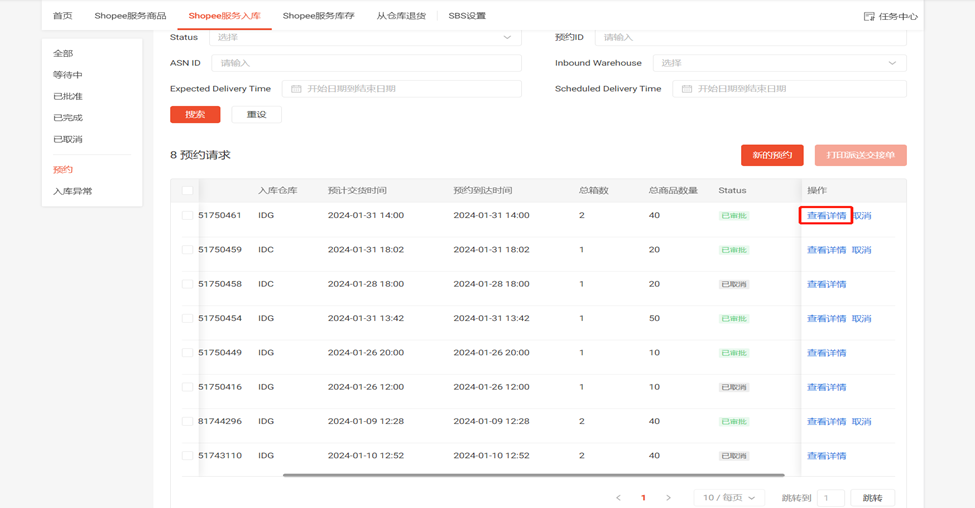Select checkbox for row 51750458

pyautogui.click(x=187, y=284)
